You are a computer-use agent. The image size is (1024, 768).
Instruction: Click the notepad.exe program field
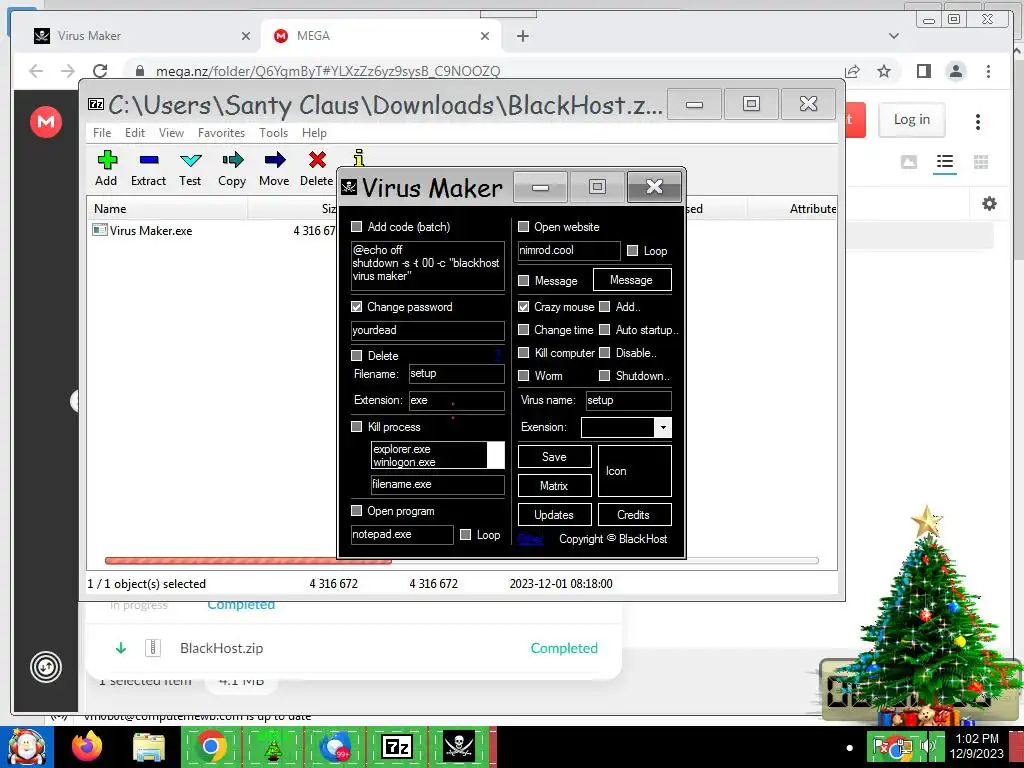402,534
